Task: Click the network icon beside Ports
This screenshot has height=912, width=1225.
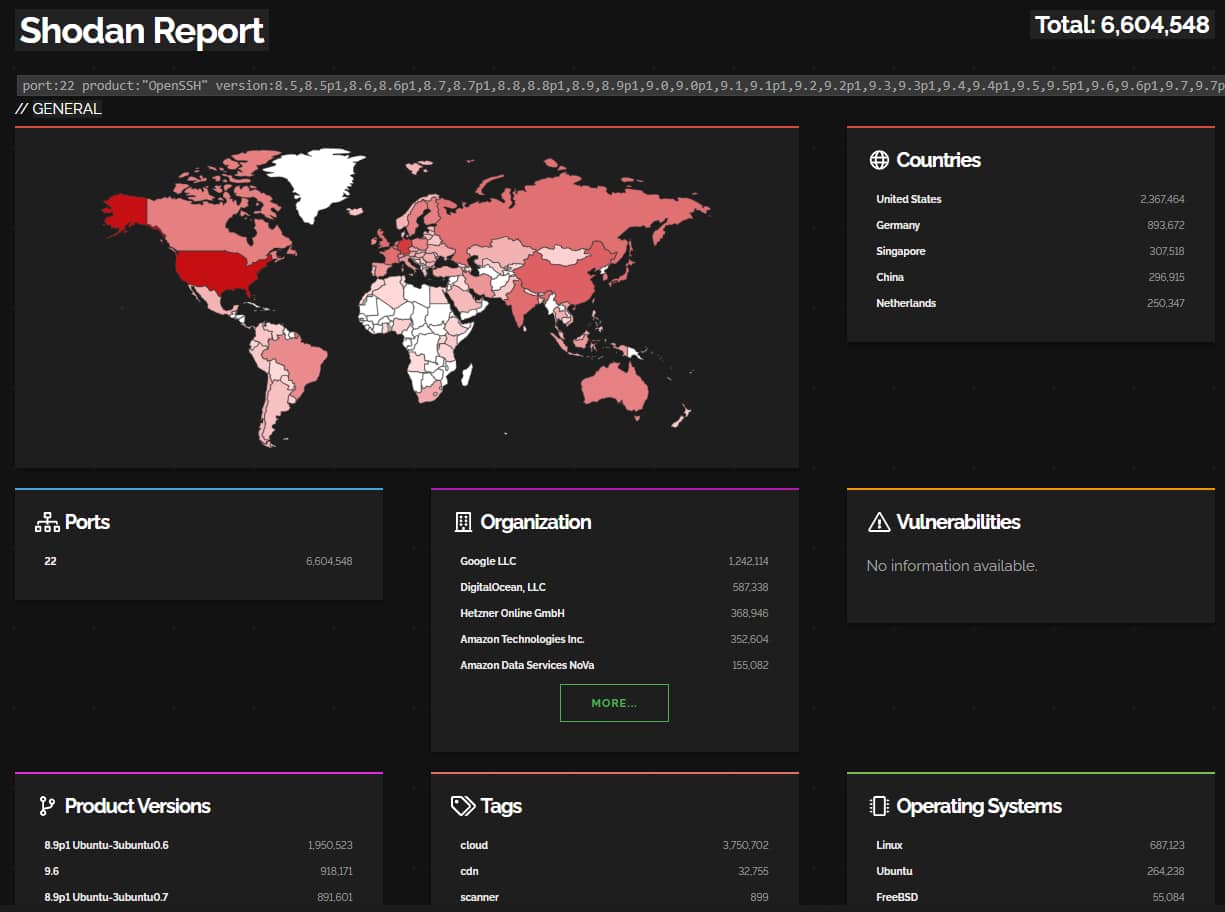Action: [47, 522]
